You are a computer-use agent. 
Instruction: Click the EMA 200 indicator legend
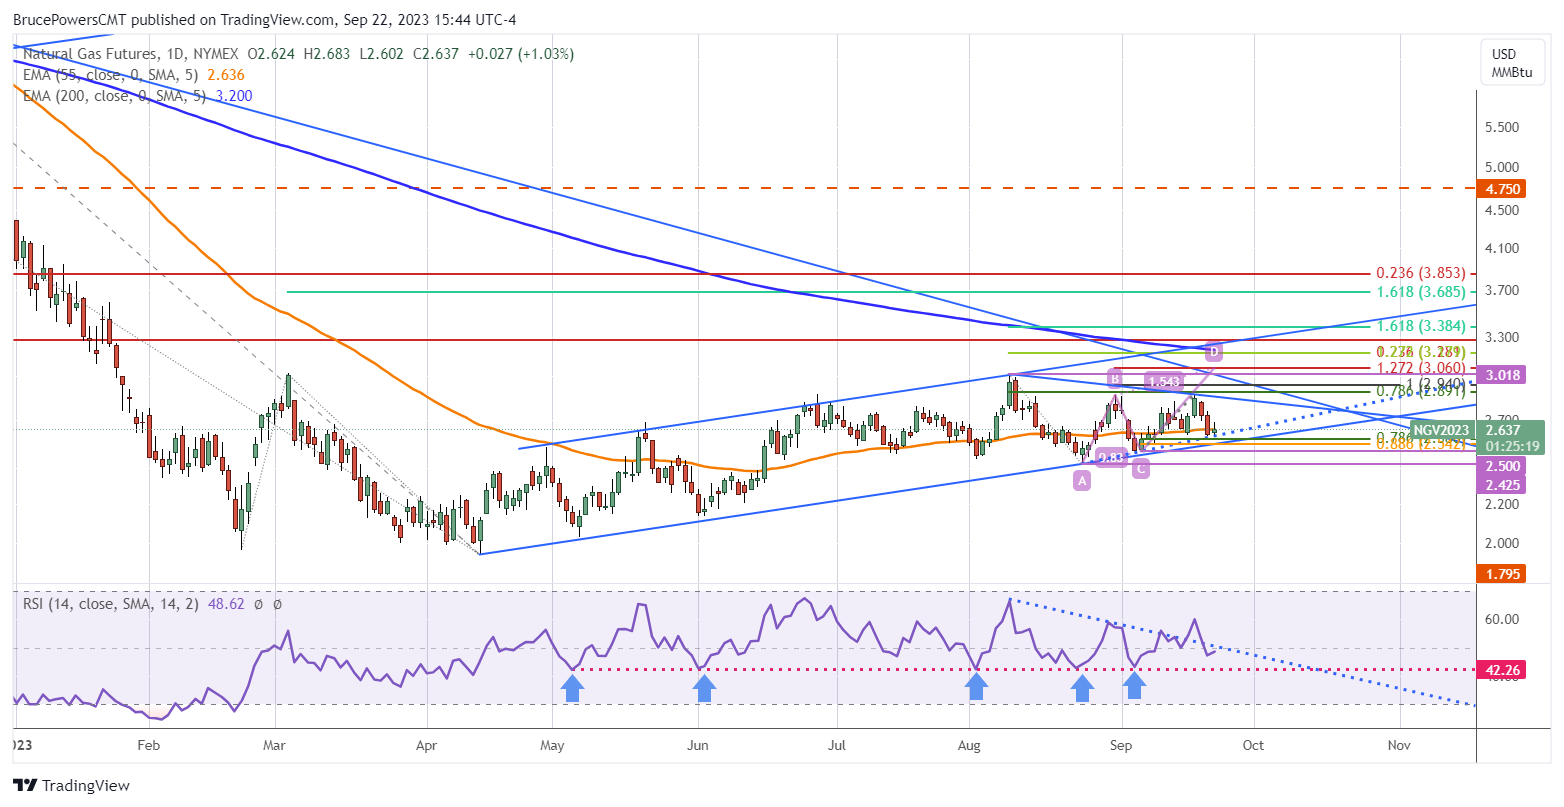pyautogui.click(x=115, y=96)
